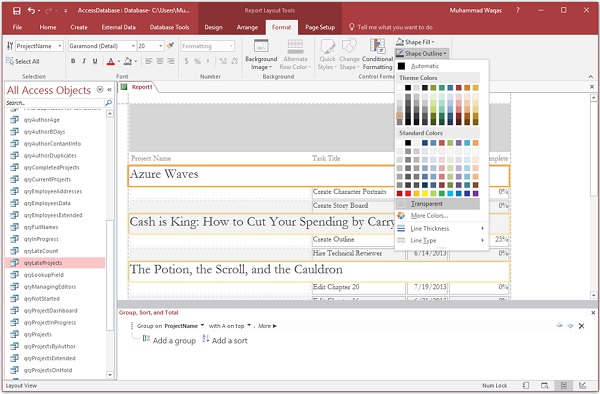
Task: Click the search magnifier in the navigation pane
Action: 109,103
